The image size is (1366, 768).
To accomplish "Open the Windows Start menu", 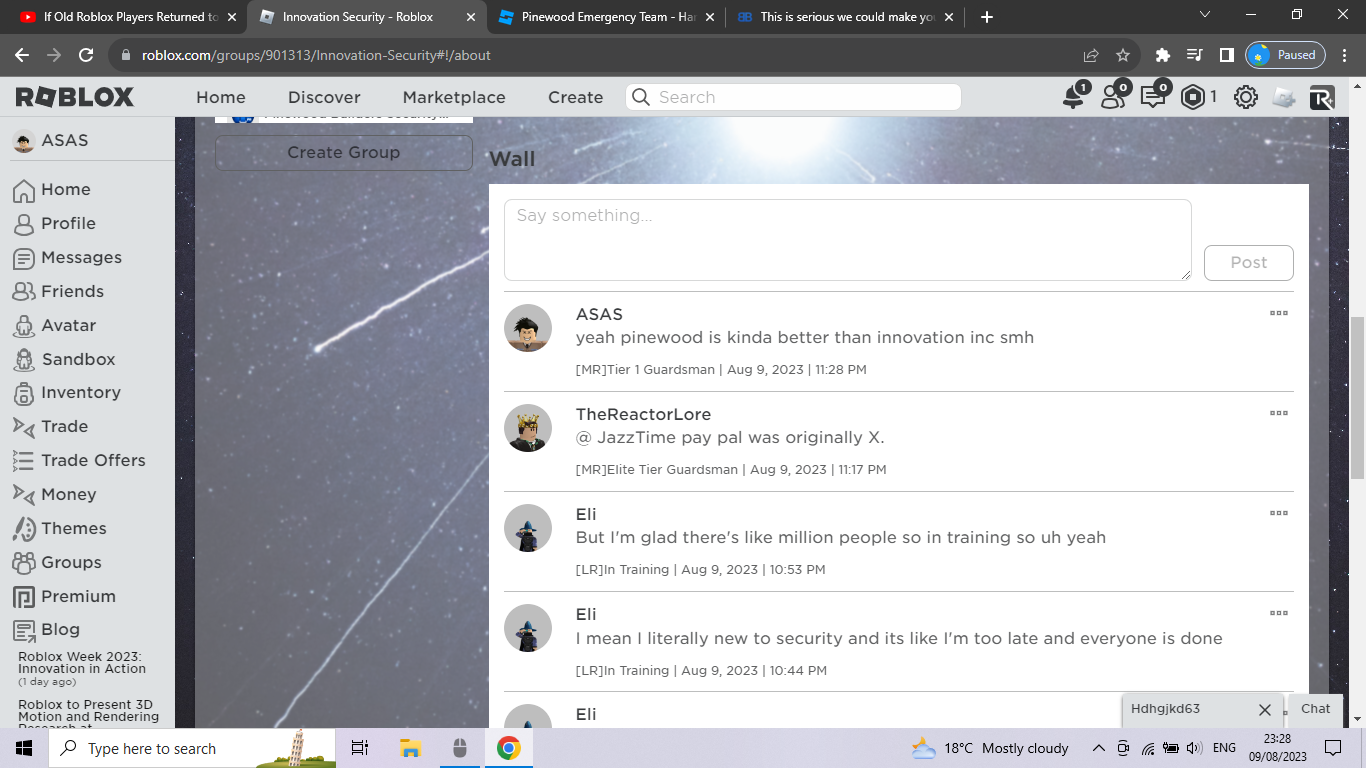I will pyautogui.click(x=23, y=748).
